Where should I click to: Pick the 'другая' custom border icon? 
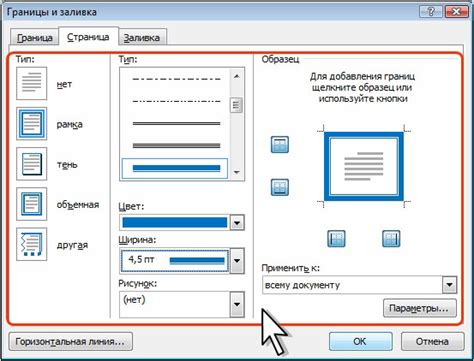tap(32, 244)
